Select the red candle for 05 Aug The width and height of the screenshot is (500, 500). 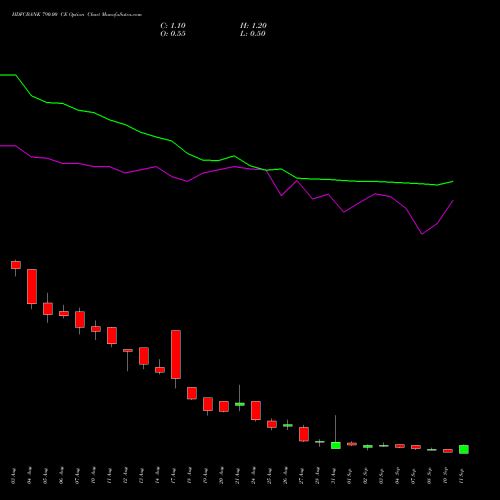(x=48, y=309)
